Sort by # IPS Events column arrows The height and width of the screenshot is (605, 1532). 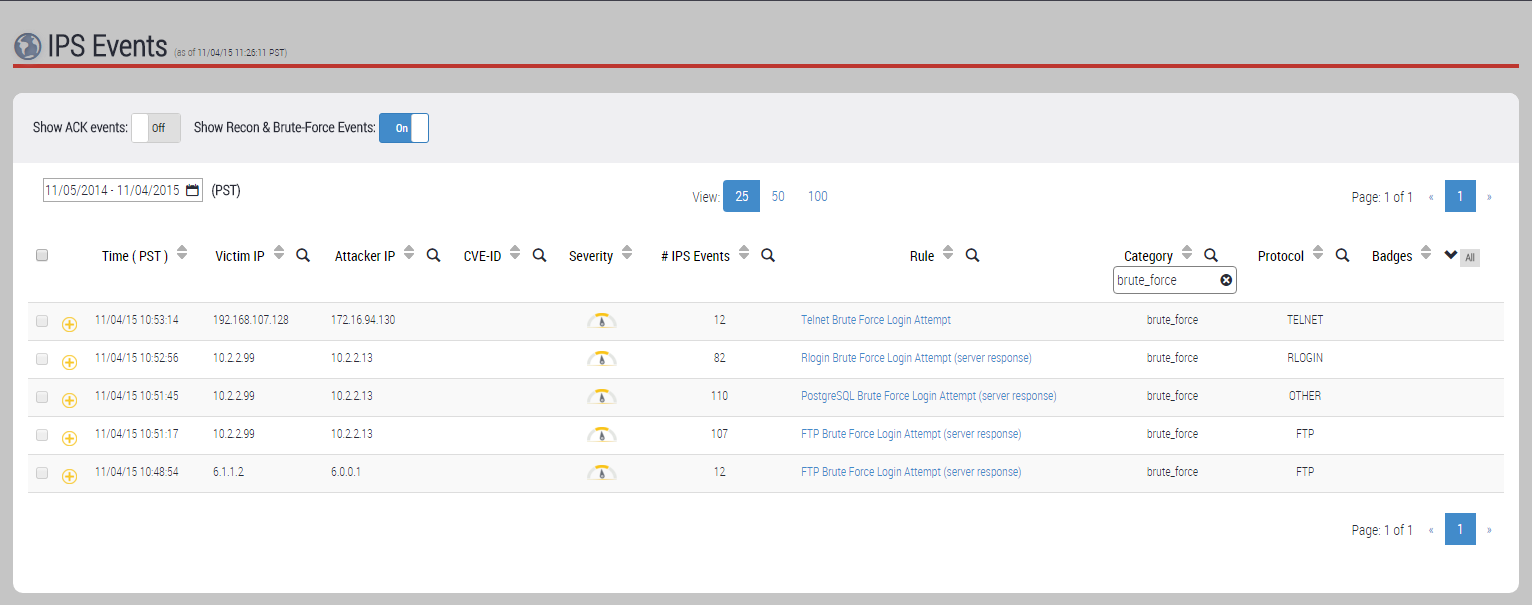click(743, 253)
